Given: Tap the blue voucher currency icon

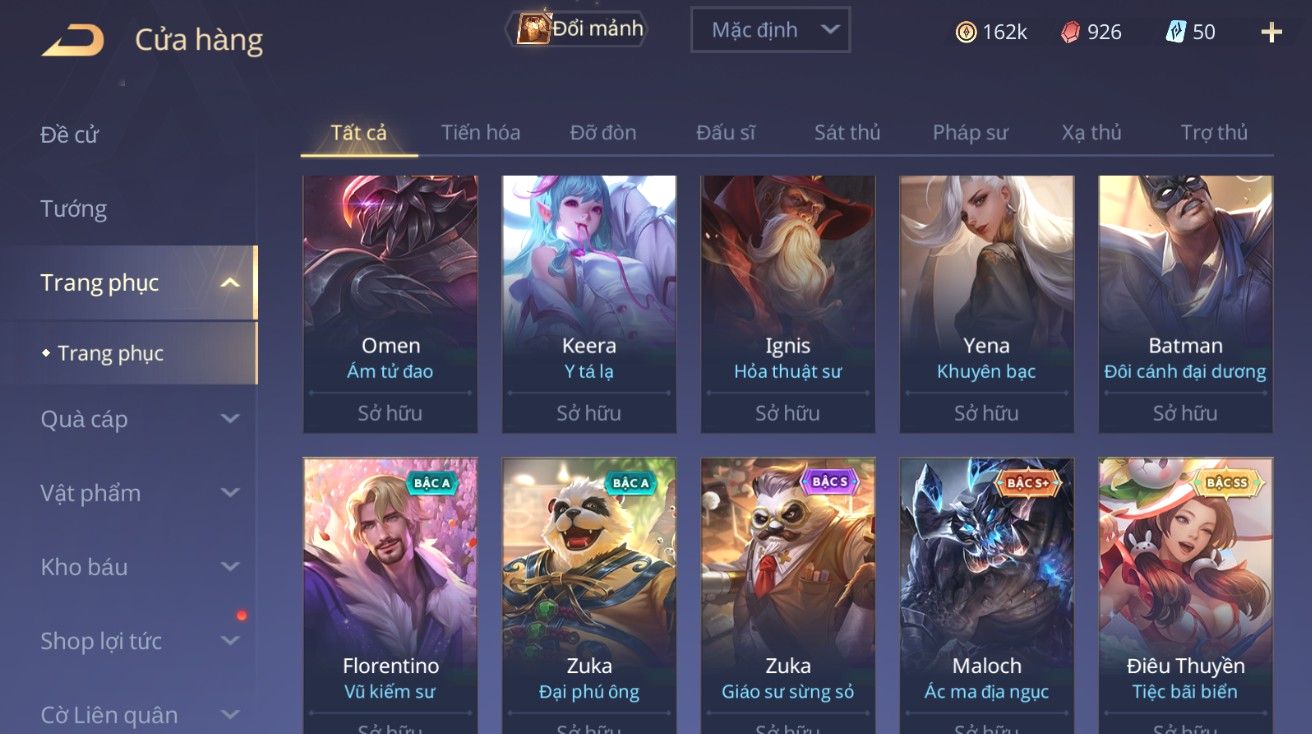Looking at the screenshot, I should (1176, 32).
